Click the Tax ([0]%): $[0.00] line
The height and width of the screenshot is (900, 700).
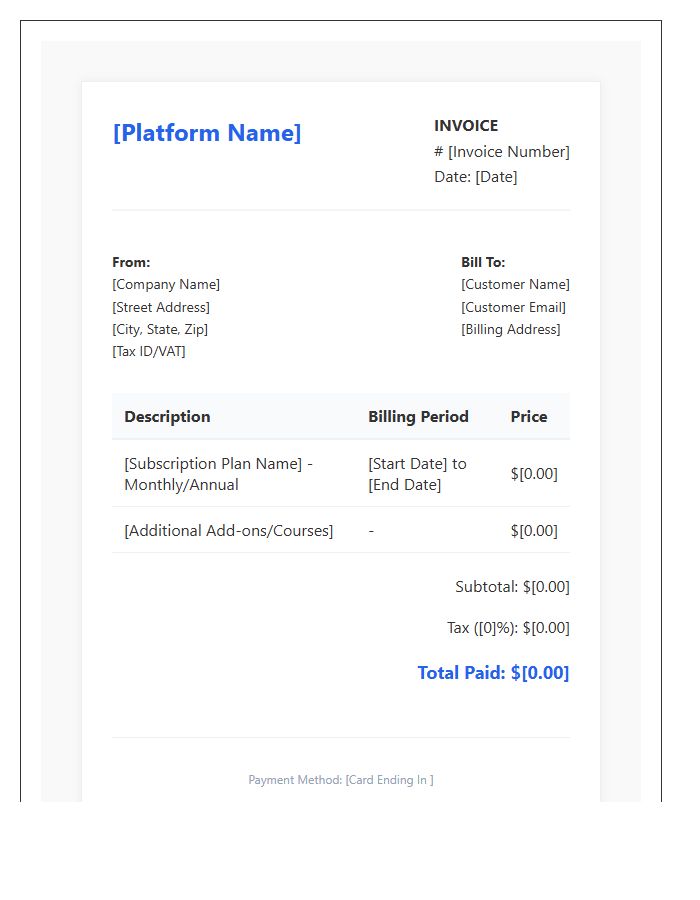click(508, 628)
